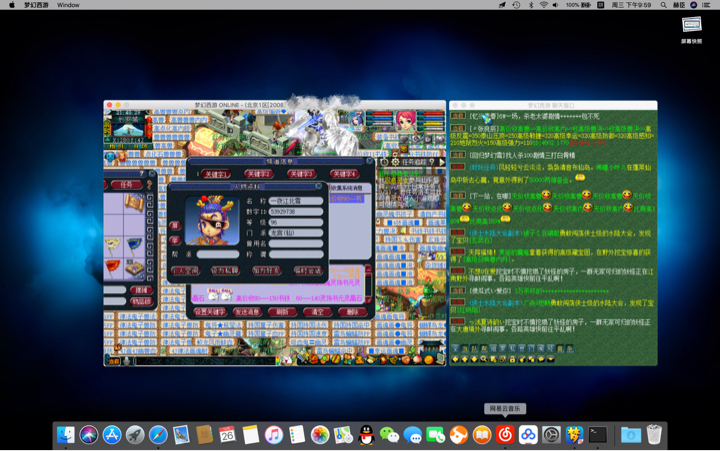Open Safari from the Dock
Viewport: 720px width, 451px height.
click(158, 434)
